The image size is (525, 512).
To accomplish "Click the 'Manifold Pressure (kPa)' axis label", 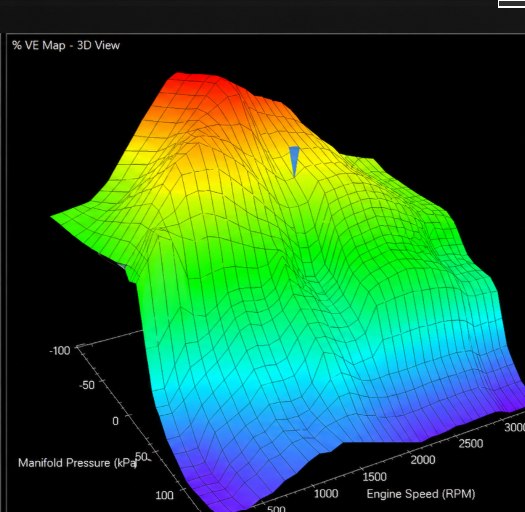I will (78, 463).
